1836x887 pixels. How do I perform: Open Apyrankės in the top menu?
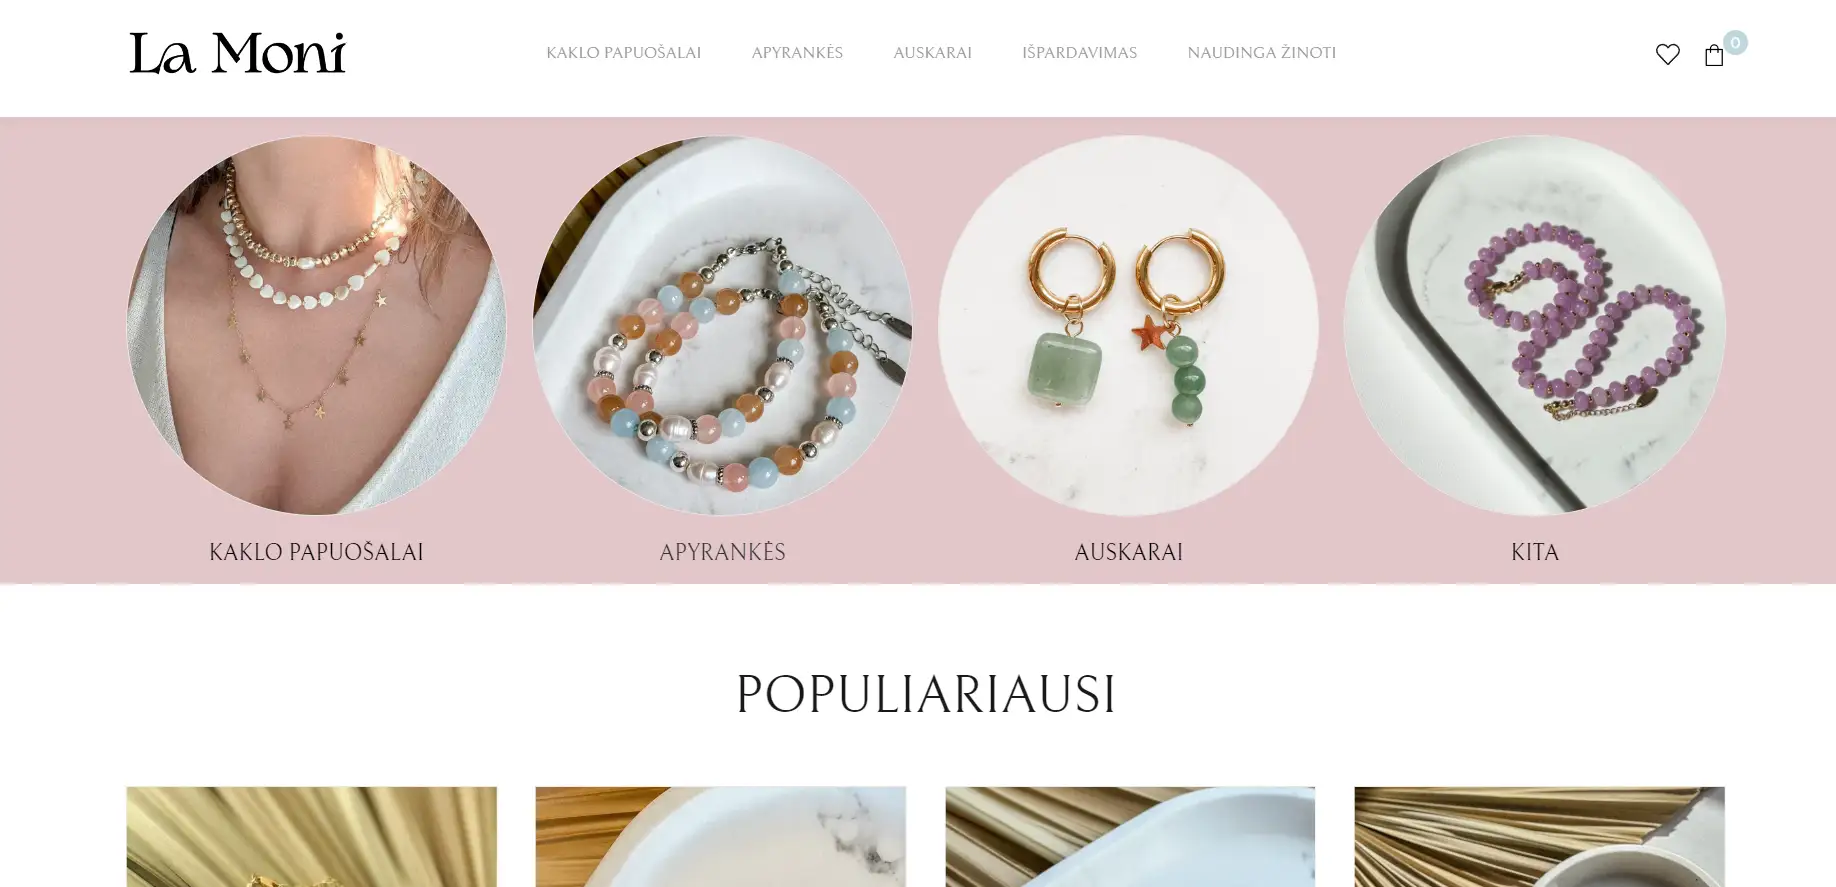point(797,53)
